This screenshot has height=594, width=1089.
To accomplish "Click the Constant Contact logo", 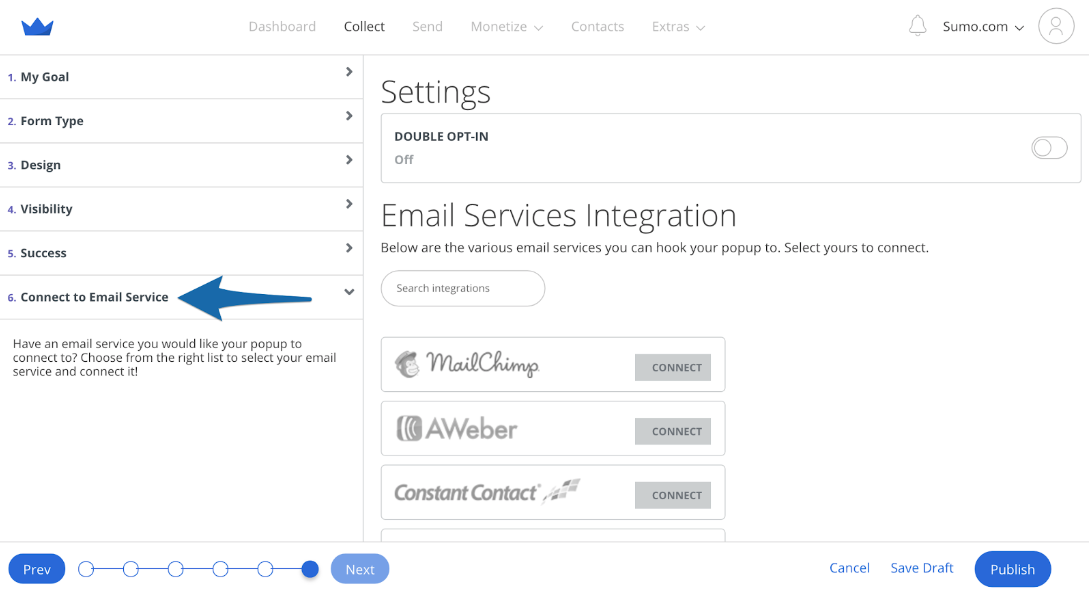I will click(487, 492).
